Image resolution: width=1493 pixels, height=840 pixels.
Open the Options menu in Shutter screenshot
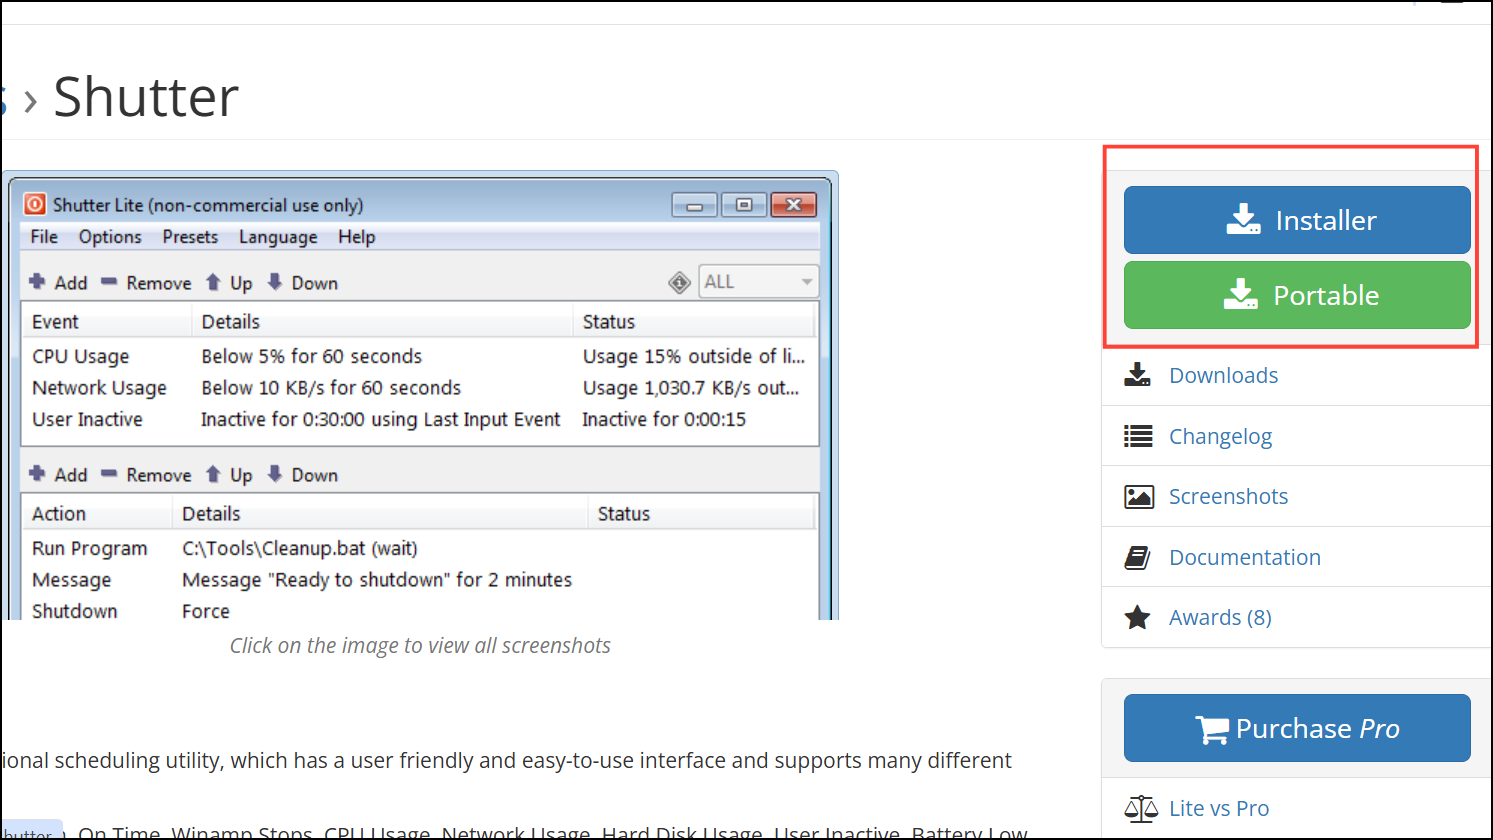(110, 237)
